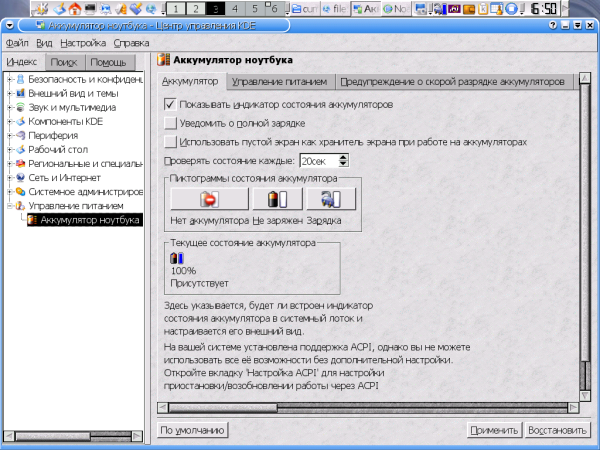Screen dimensions: 600x450
Task: Click the vertical scrollbar down arrow
Action: click(585, 396)
